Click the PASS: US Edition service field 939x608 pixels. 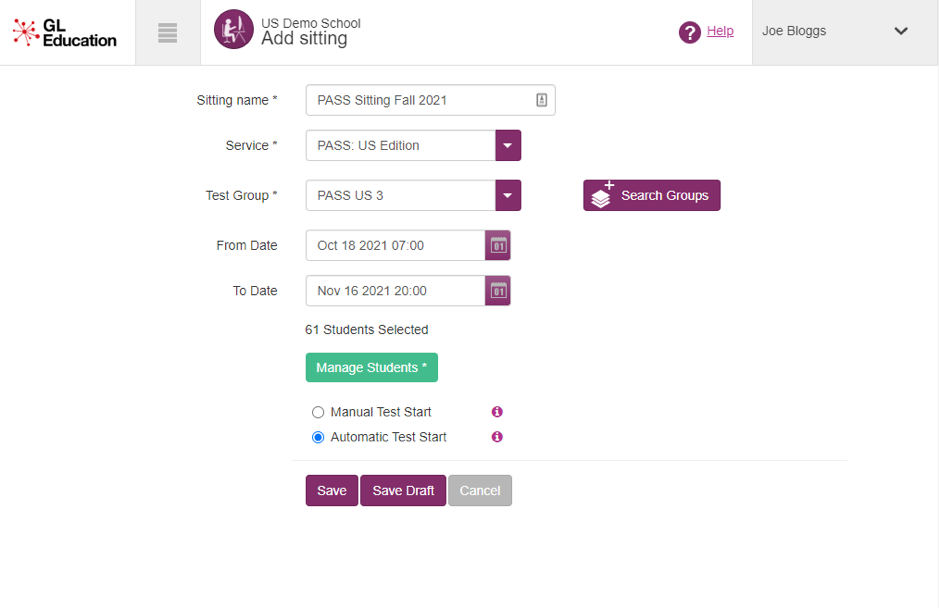coord(401,146)
